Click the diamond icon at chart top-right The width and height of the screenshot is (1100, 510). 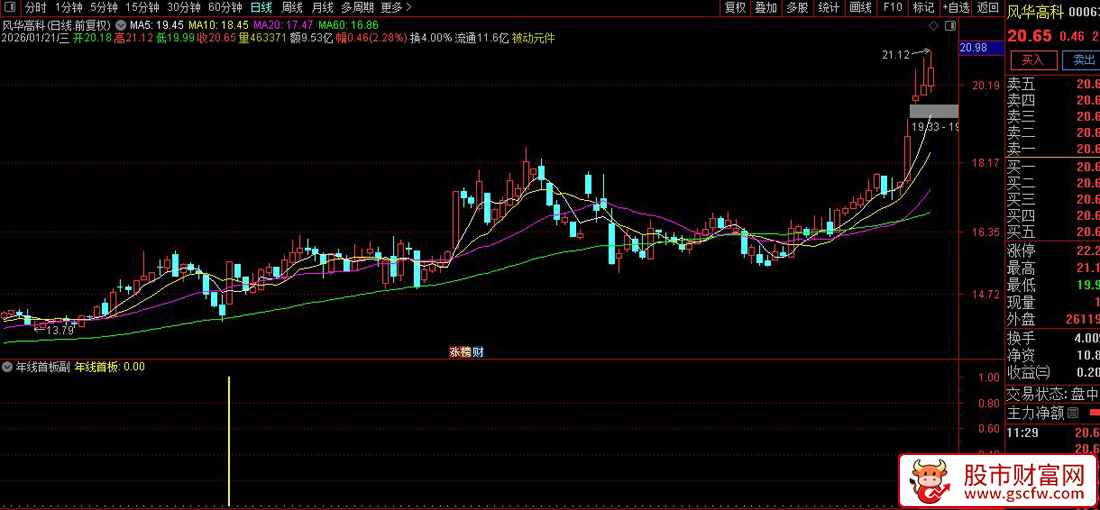(x=933, y=26)
